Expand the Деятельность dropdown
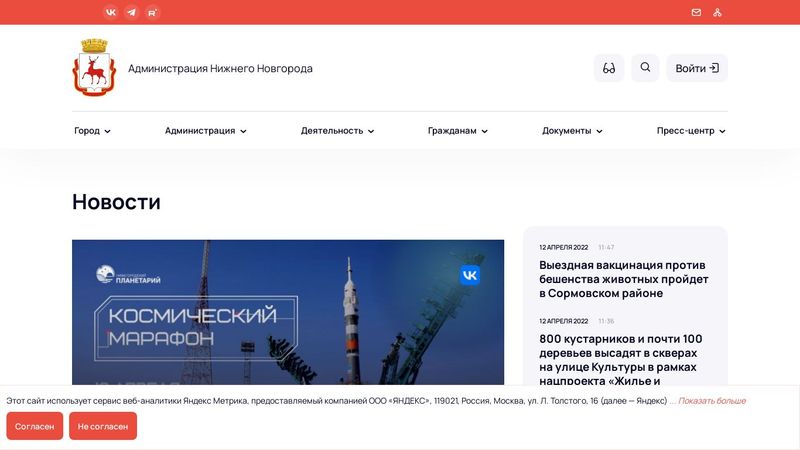800x450 pixels. pos(337,131)
